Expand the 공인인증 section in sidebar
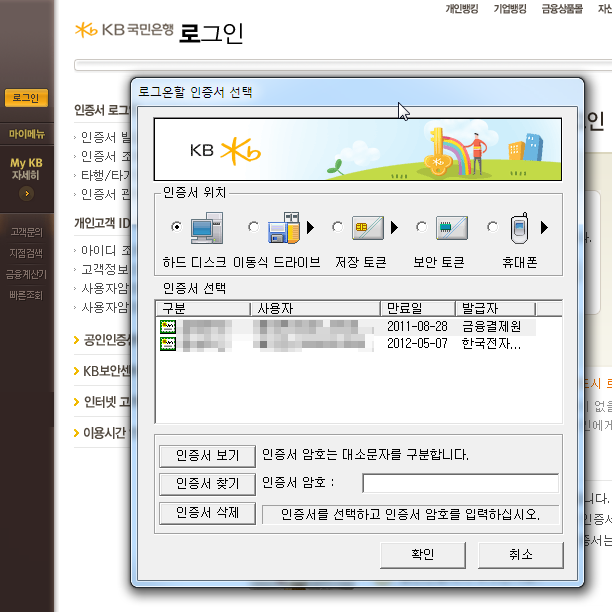This screenshot has height=612, width=612. 102,340
